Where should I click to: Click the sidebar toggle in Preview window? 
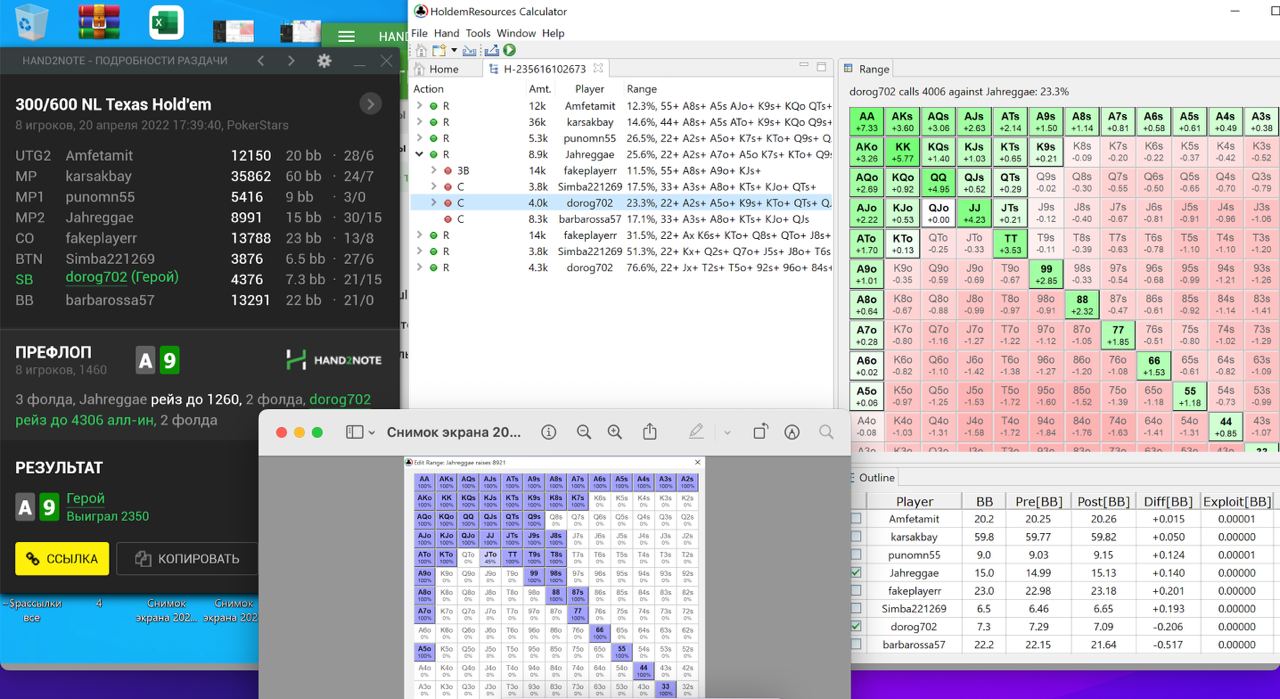[x=354, y=432]
